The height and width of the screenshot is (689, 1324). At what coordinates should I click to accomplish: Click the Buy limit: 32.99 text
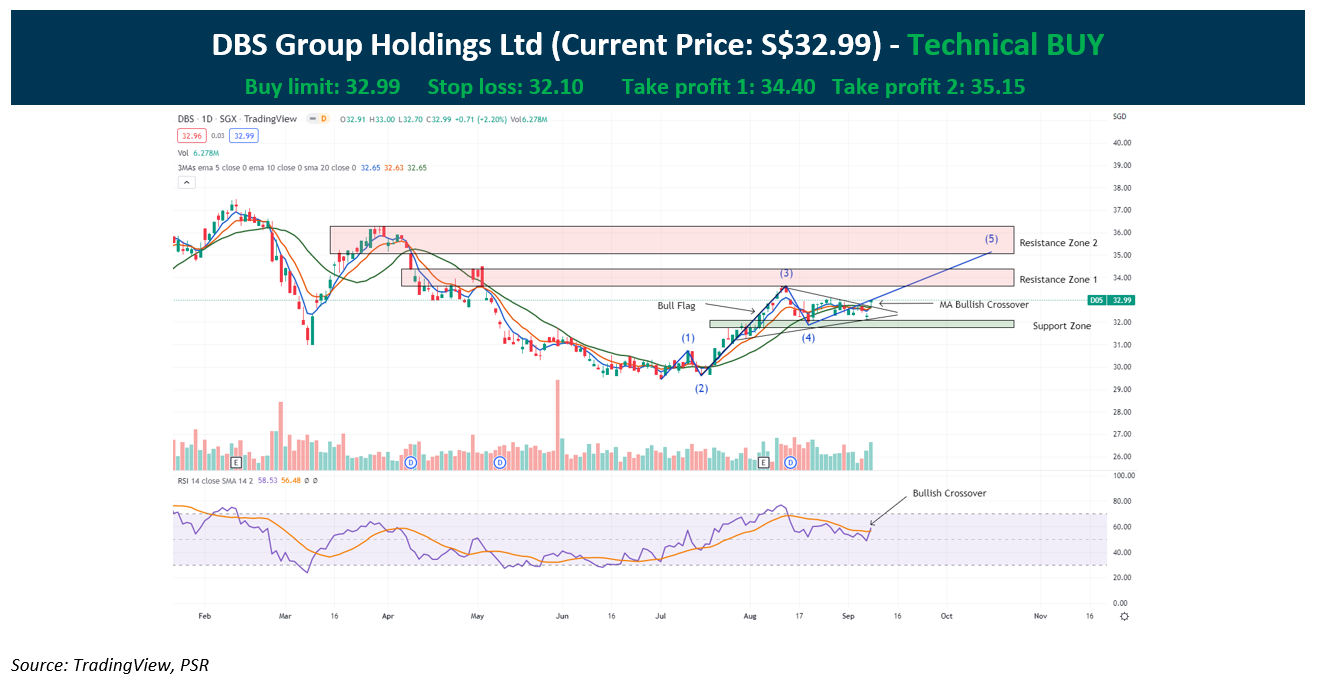pyautogui.click(x=323, y=87)
